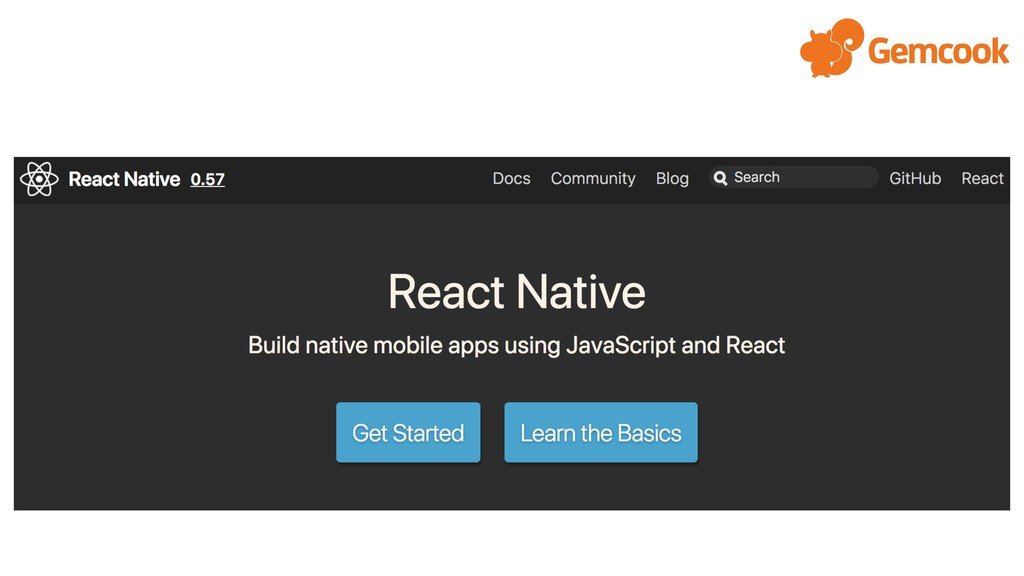Click the Gemcook brand text

tap(938, 51)
